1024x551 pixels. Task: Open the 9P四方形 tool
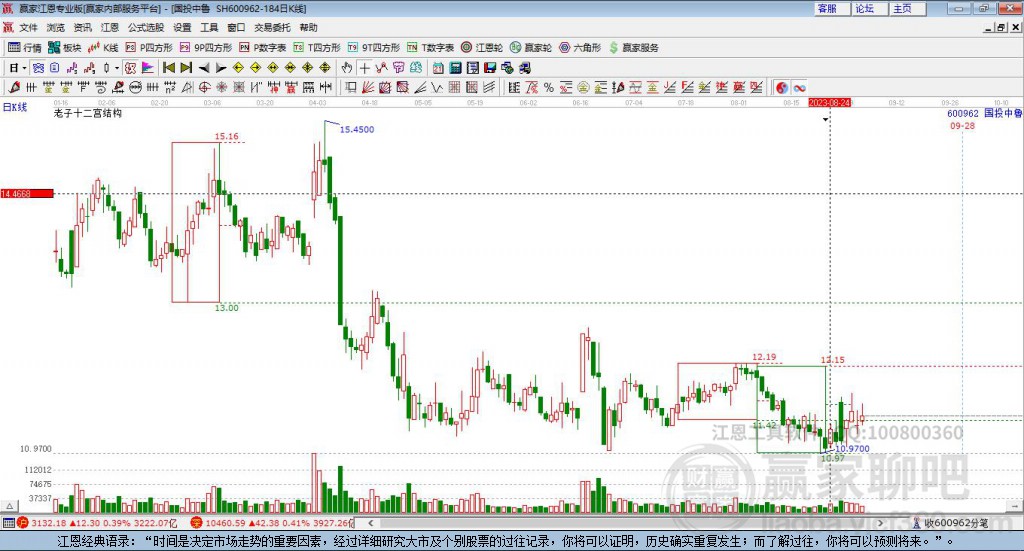[x=206, y=48]
